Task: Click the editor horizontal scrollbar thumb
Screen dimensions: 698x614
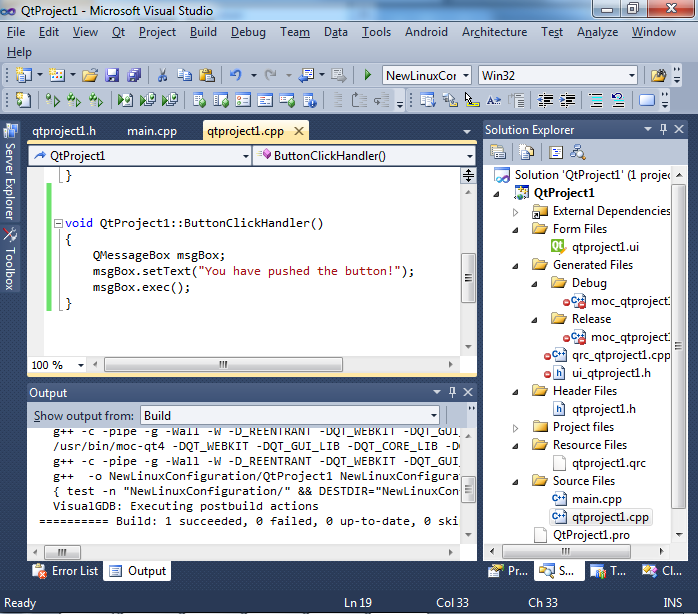Action: (223, 365)
